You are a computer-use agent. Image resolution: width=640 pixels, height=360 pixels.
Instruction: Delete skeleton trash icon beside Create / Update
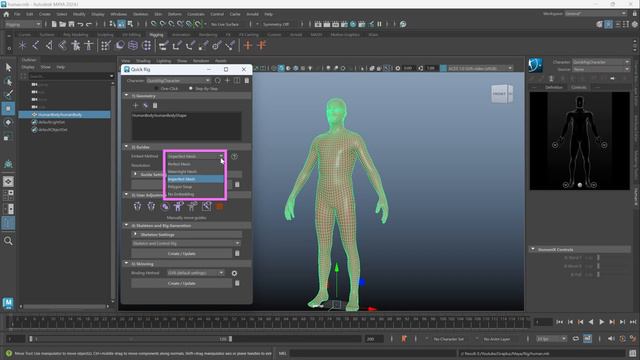tap(237, 254)
